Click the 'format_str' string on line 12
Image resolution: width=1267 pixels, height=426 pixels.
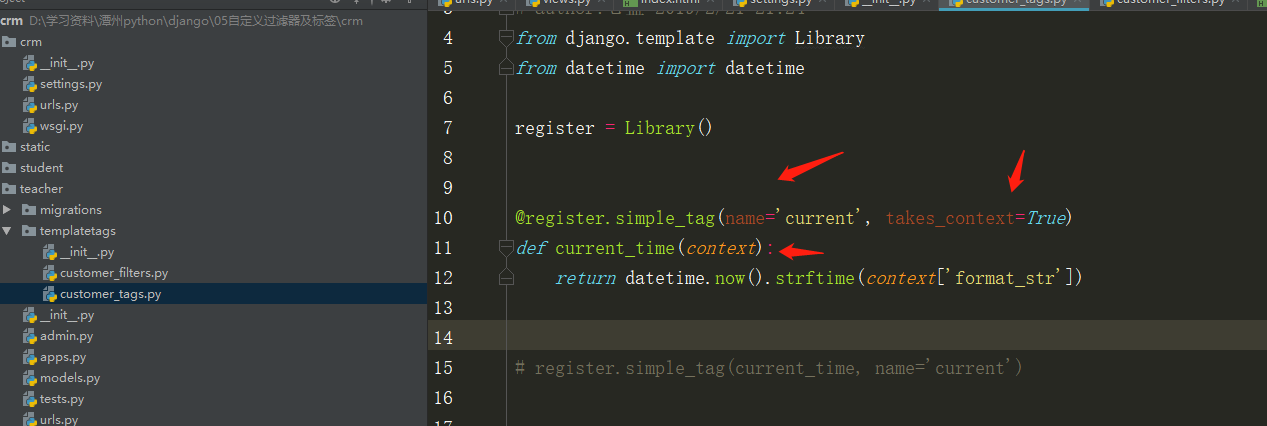coord(1005,278)
